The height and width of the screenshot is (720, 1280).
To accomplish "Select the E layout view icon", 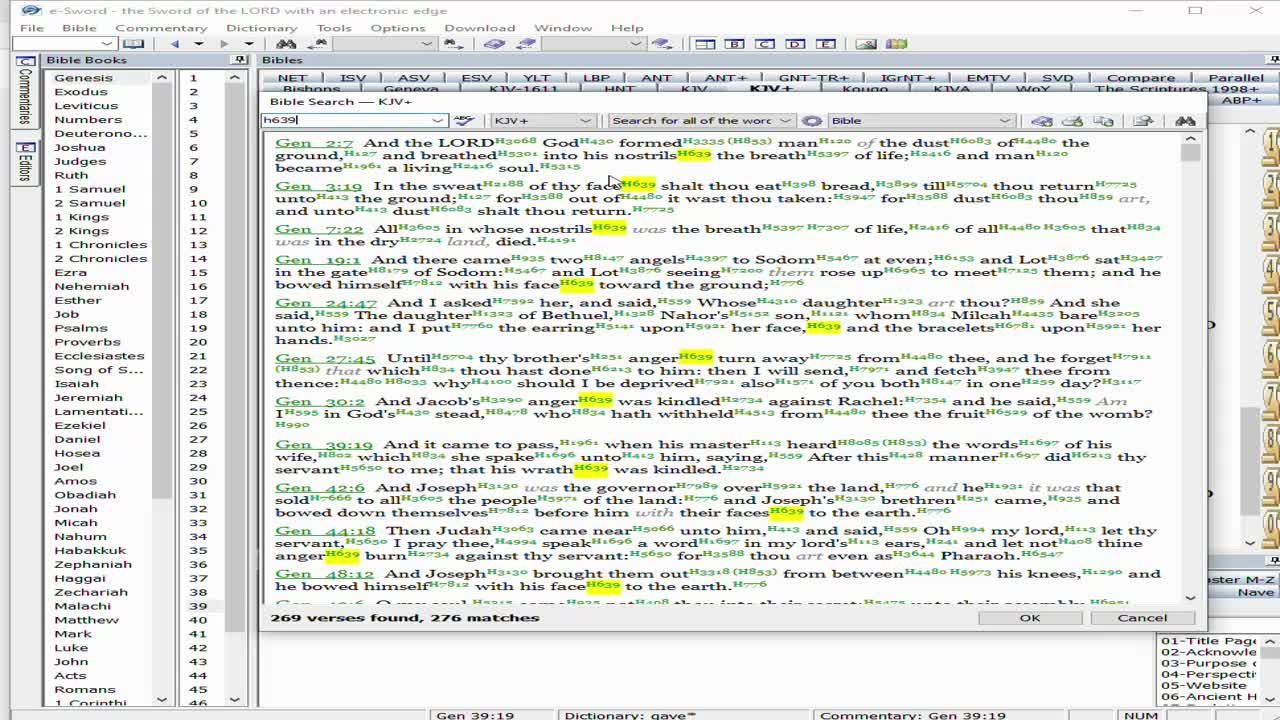I will tap(825, 44).
